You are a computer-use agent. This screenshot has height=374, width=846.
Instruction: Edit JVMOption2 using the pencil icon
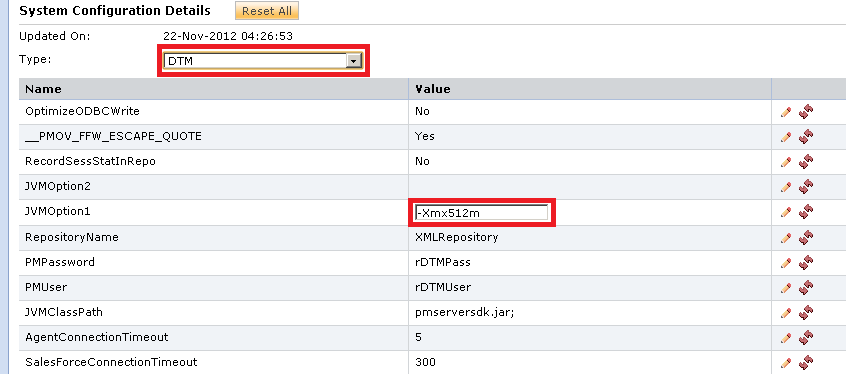(786, 187)
